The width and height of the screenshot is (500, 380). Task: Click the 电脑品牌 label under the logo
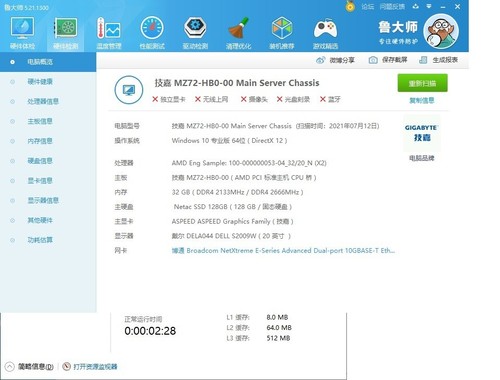coord(422,158)
